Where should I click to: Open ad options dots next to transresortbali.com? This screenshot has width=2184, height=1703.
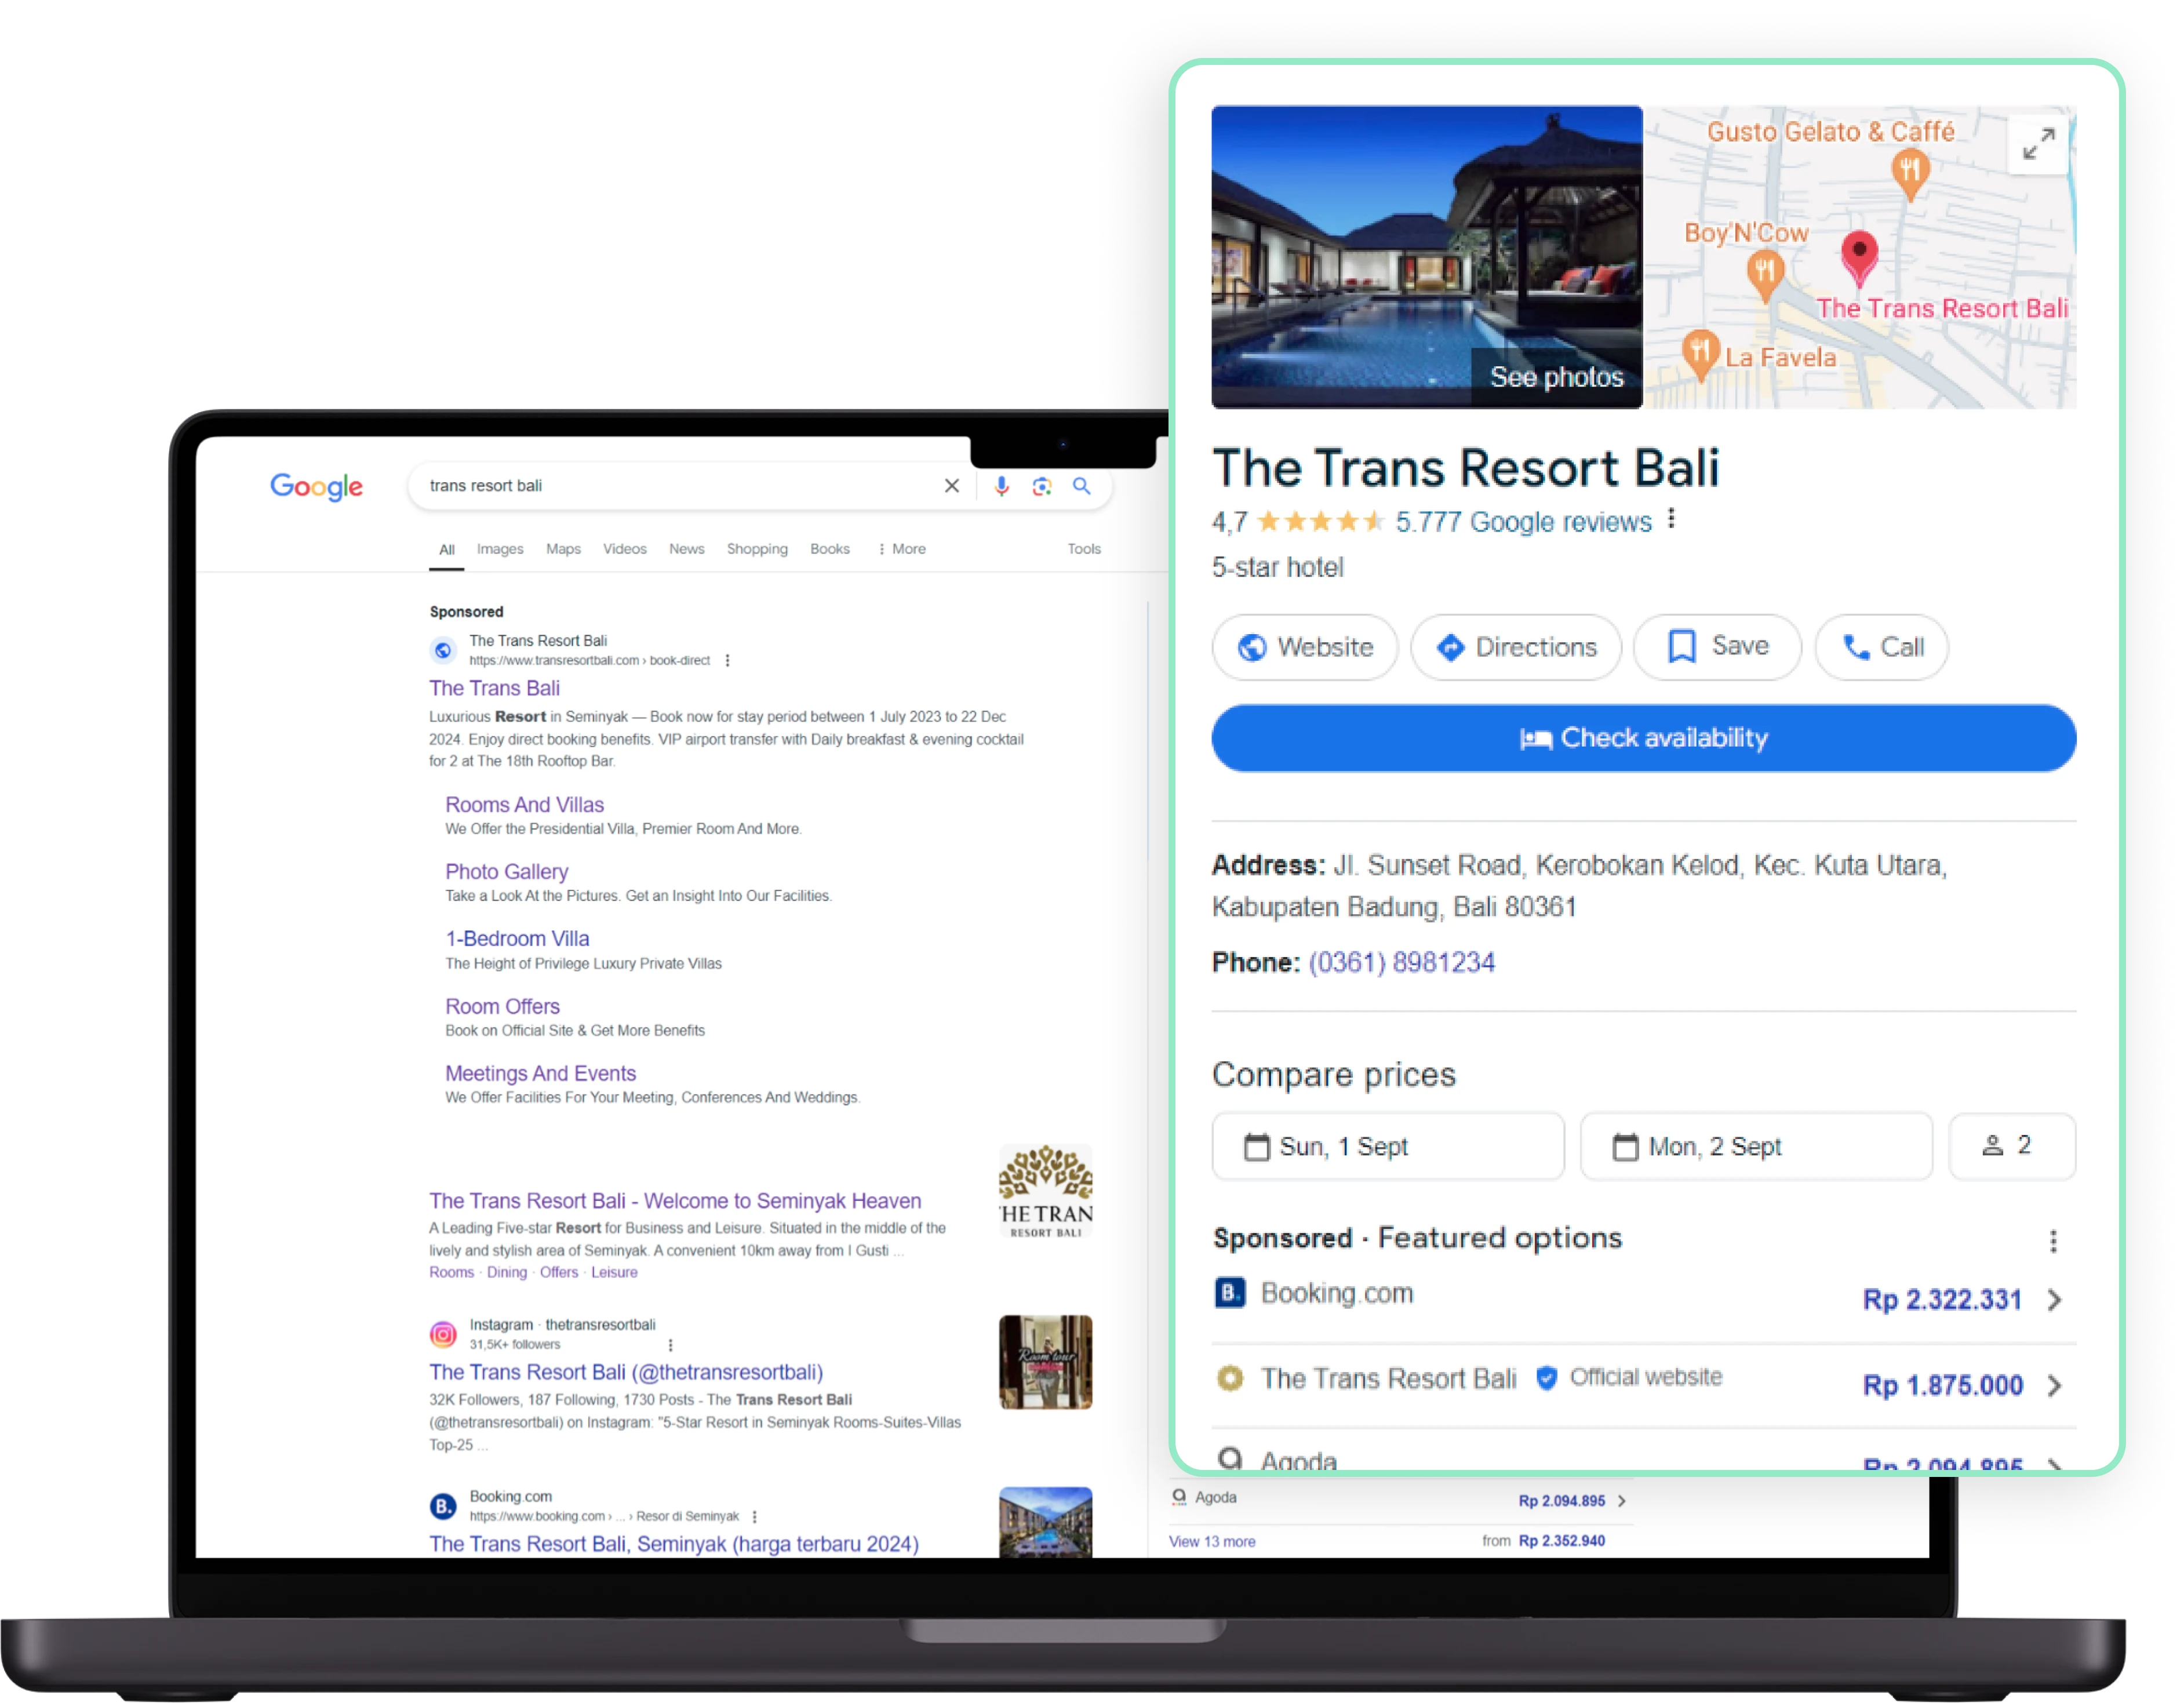(x=728, y=660)
